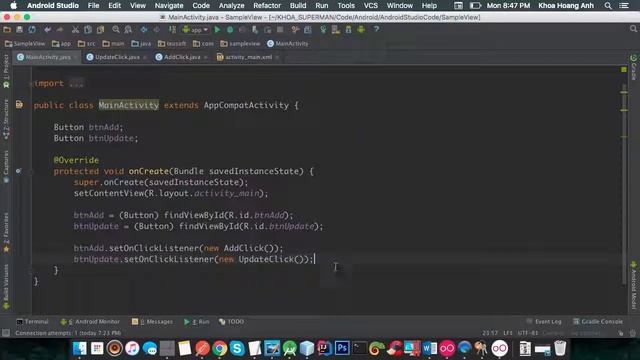This screenshot has width=640, height=360.
Task: Click the Redo arrow in toolbar
Action: click(60, 29)
